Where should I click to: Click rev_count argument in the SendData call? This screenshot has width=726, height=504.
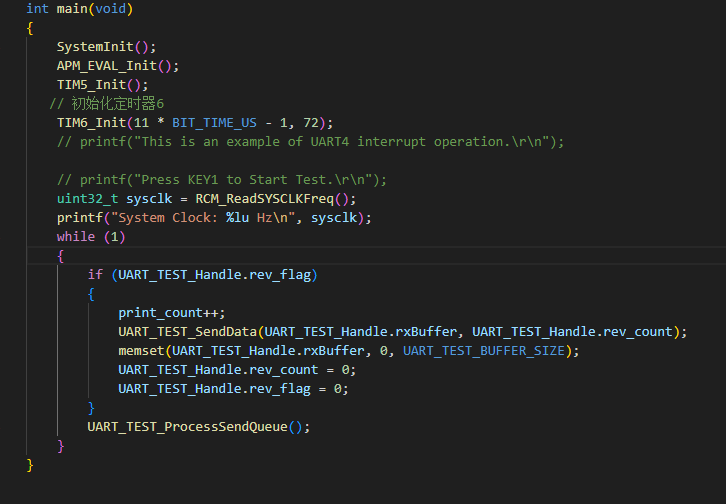638,332
